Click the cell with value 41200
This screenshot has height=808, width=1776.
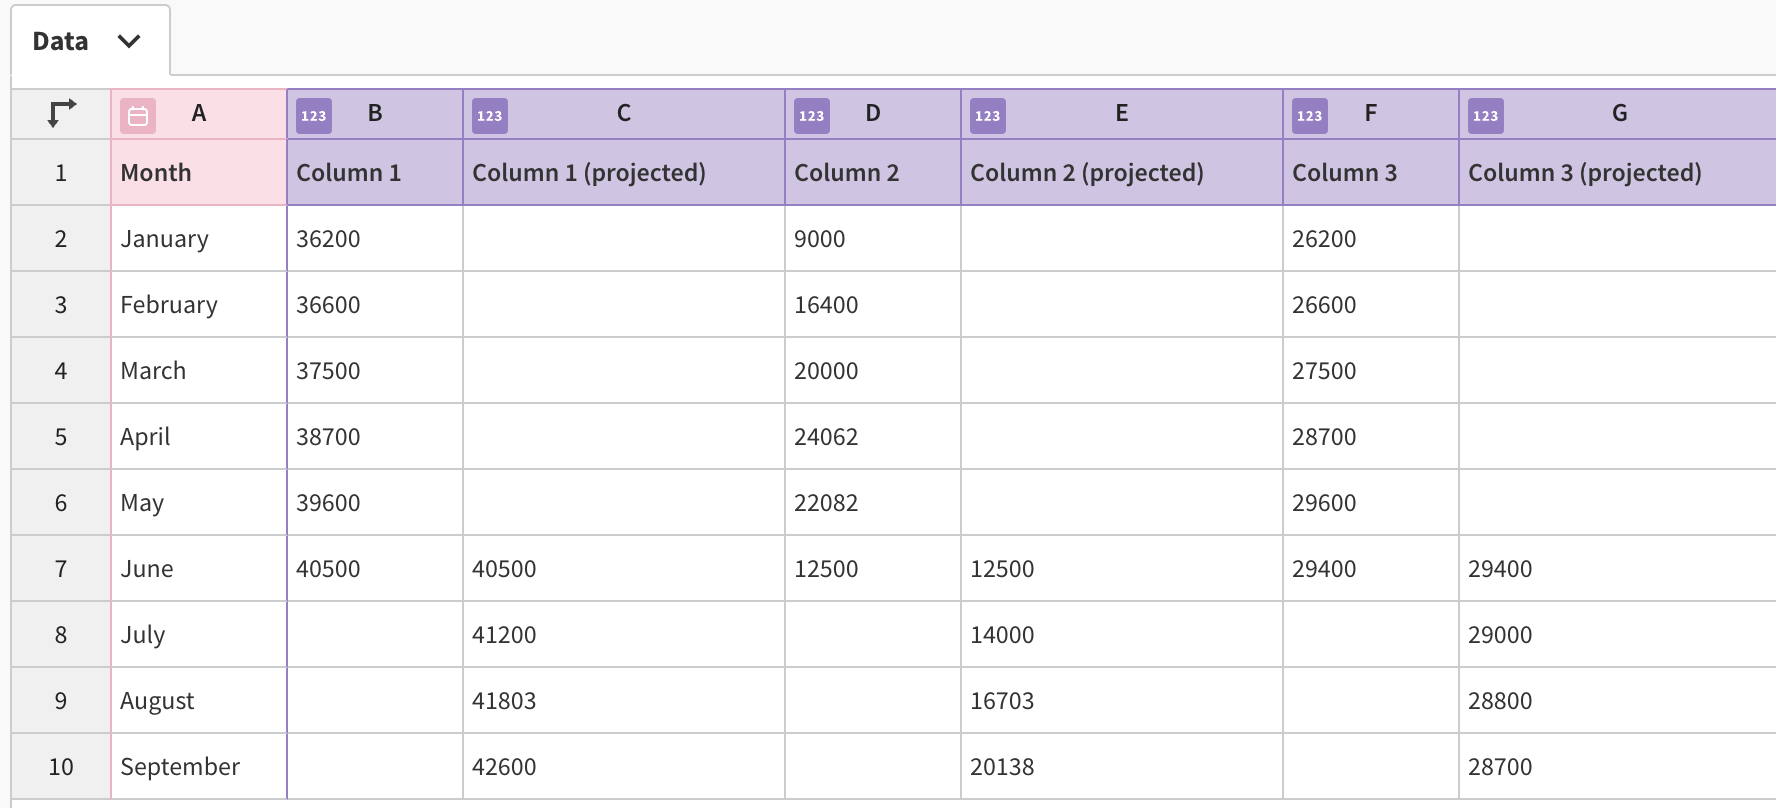point(624,635)
